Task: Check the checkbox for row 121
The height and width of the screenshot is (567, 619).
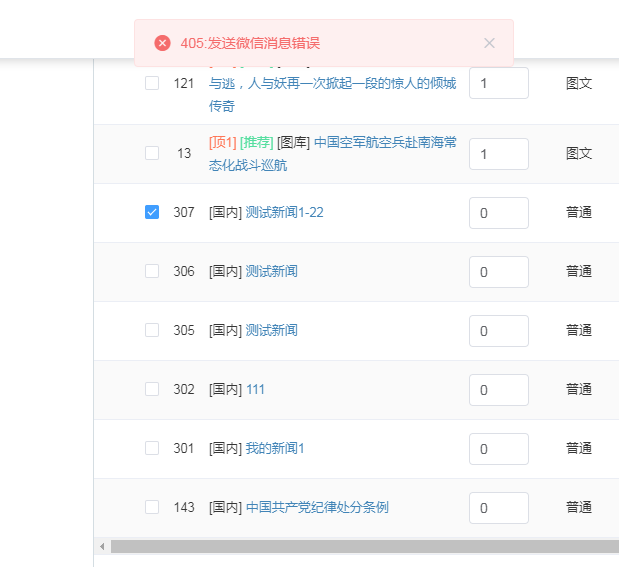Action: [152, 83]
